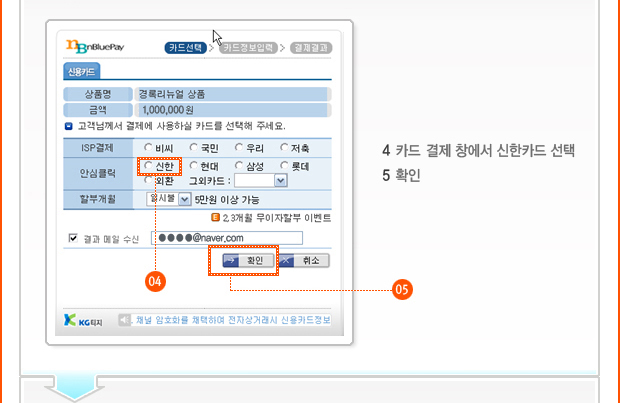
Task: Click the 5만원 이상 가능 text
Action: (227, 200)
